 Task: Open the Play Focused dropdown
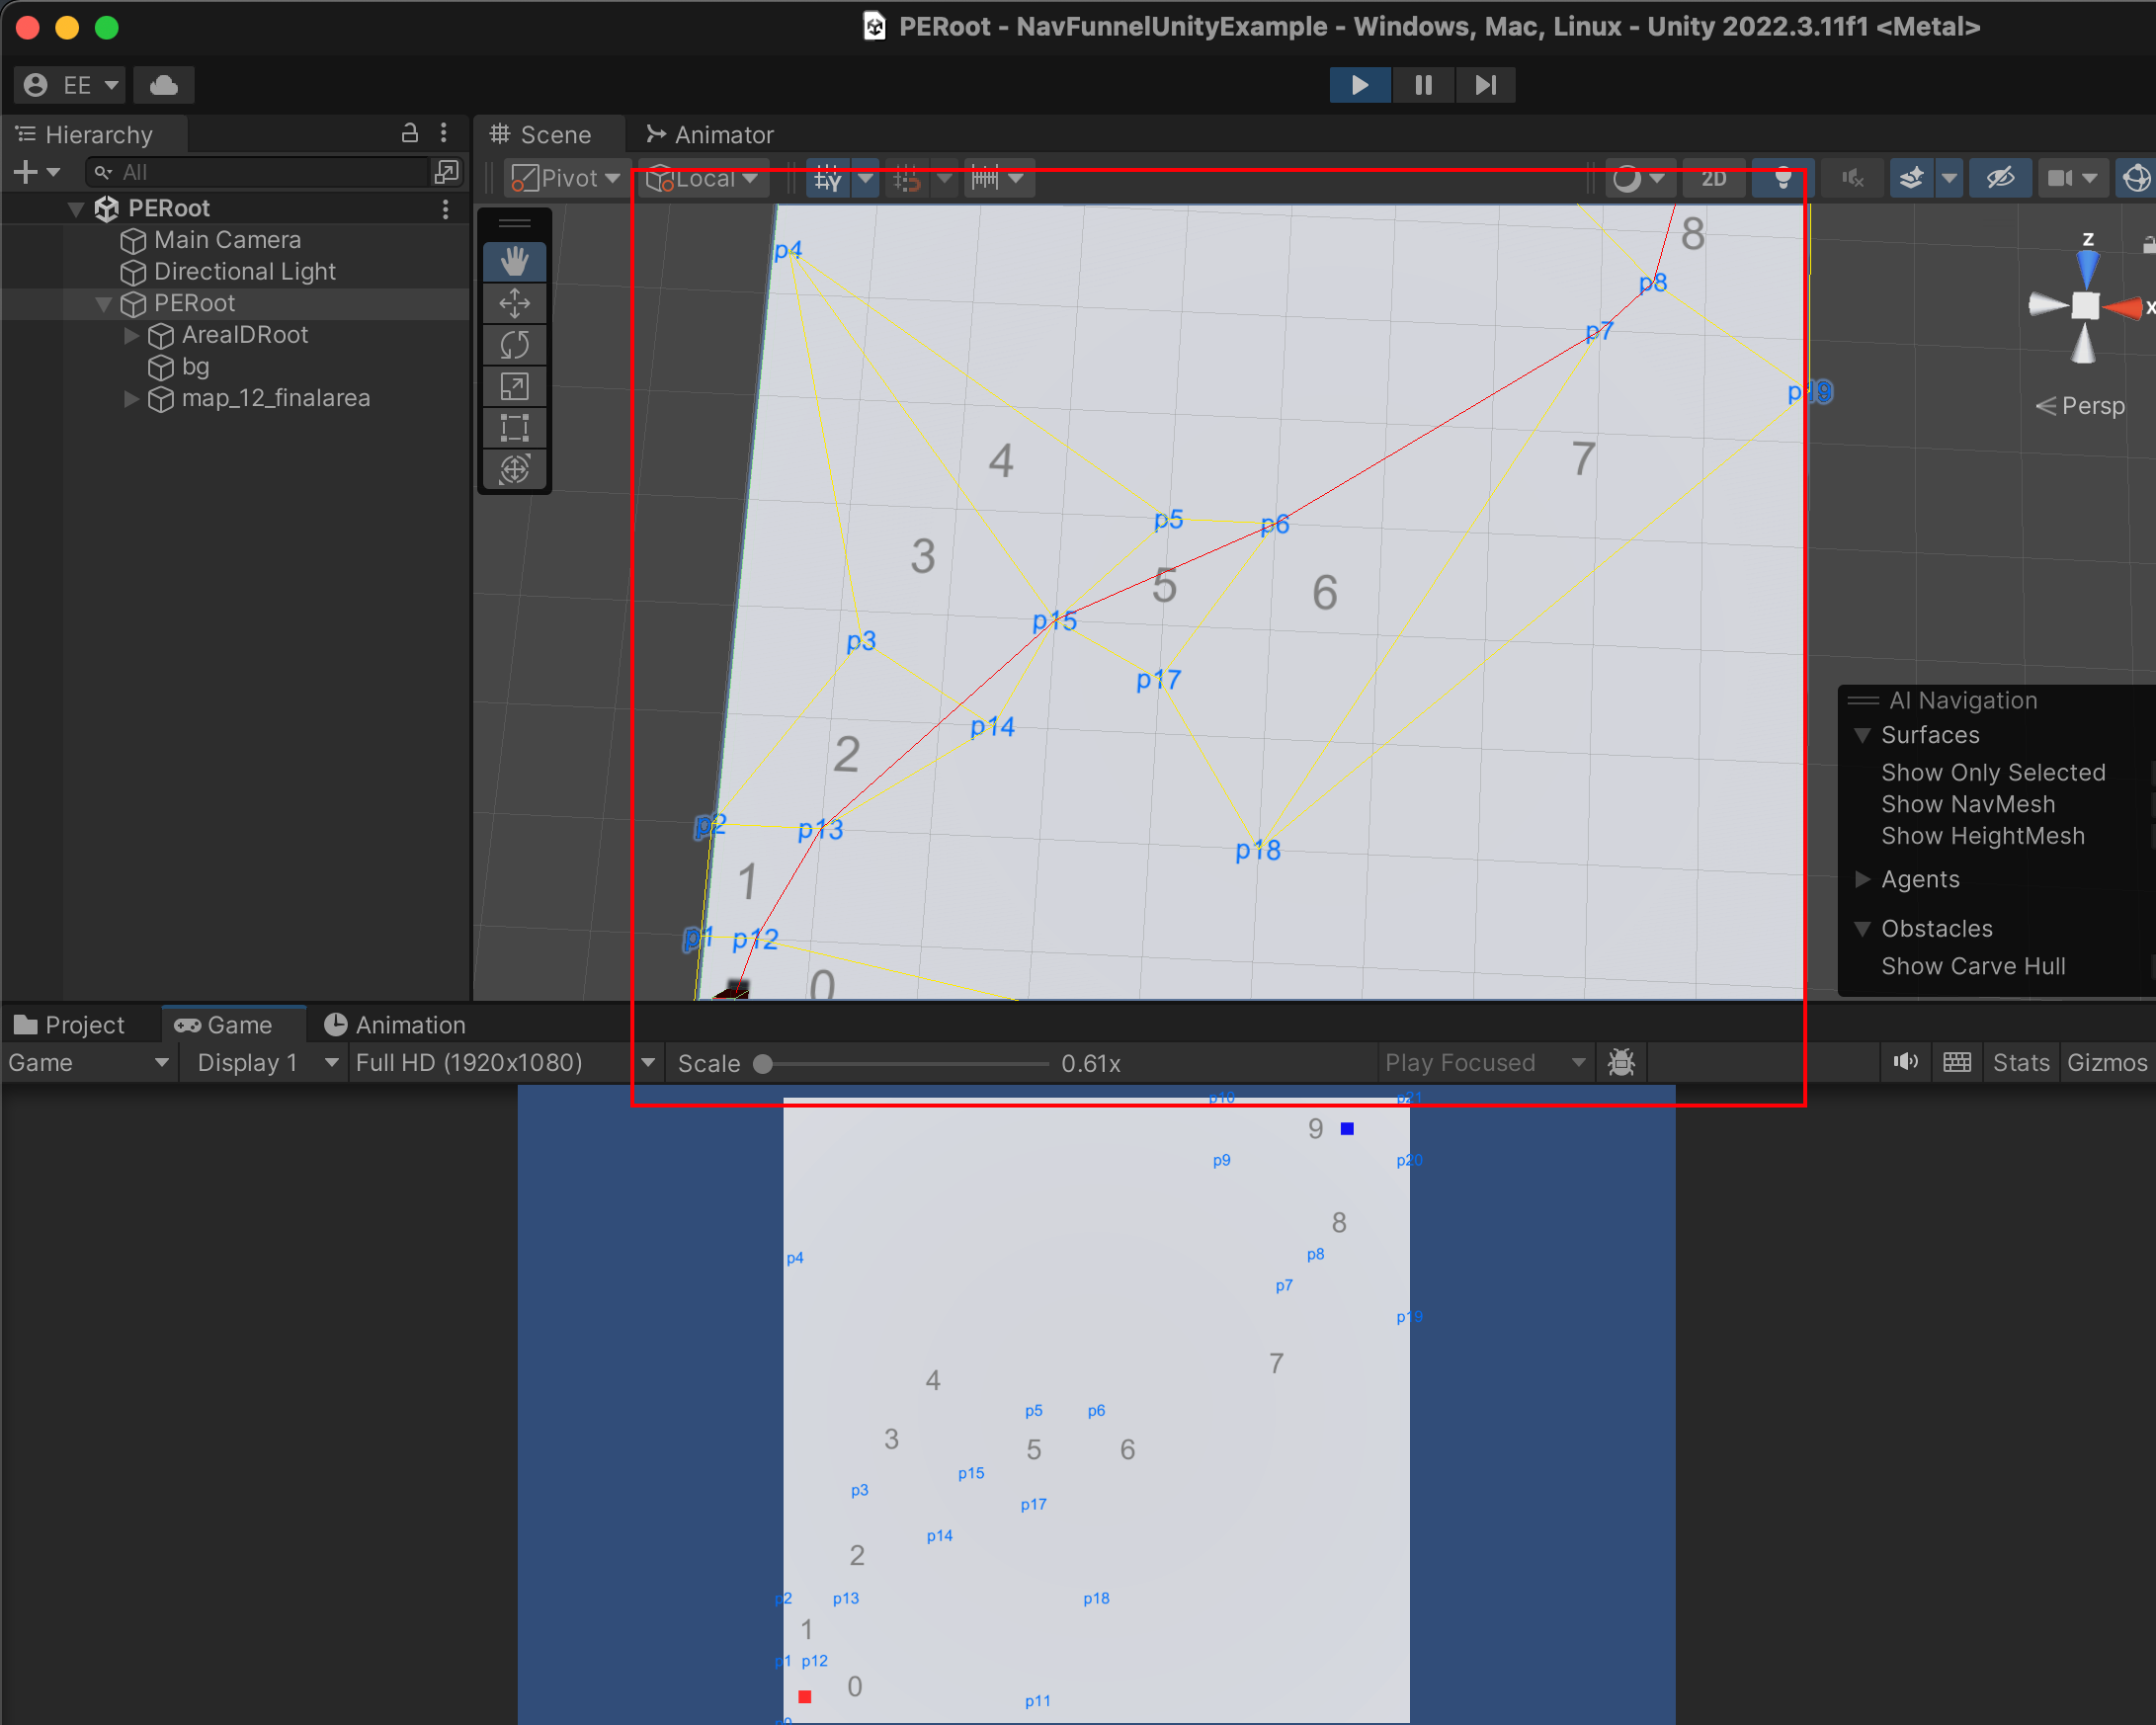pos(1485,1063)
